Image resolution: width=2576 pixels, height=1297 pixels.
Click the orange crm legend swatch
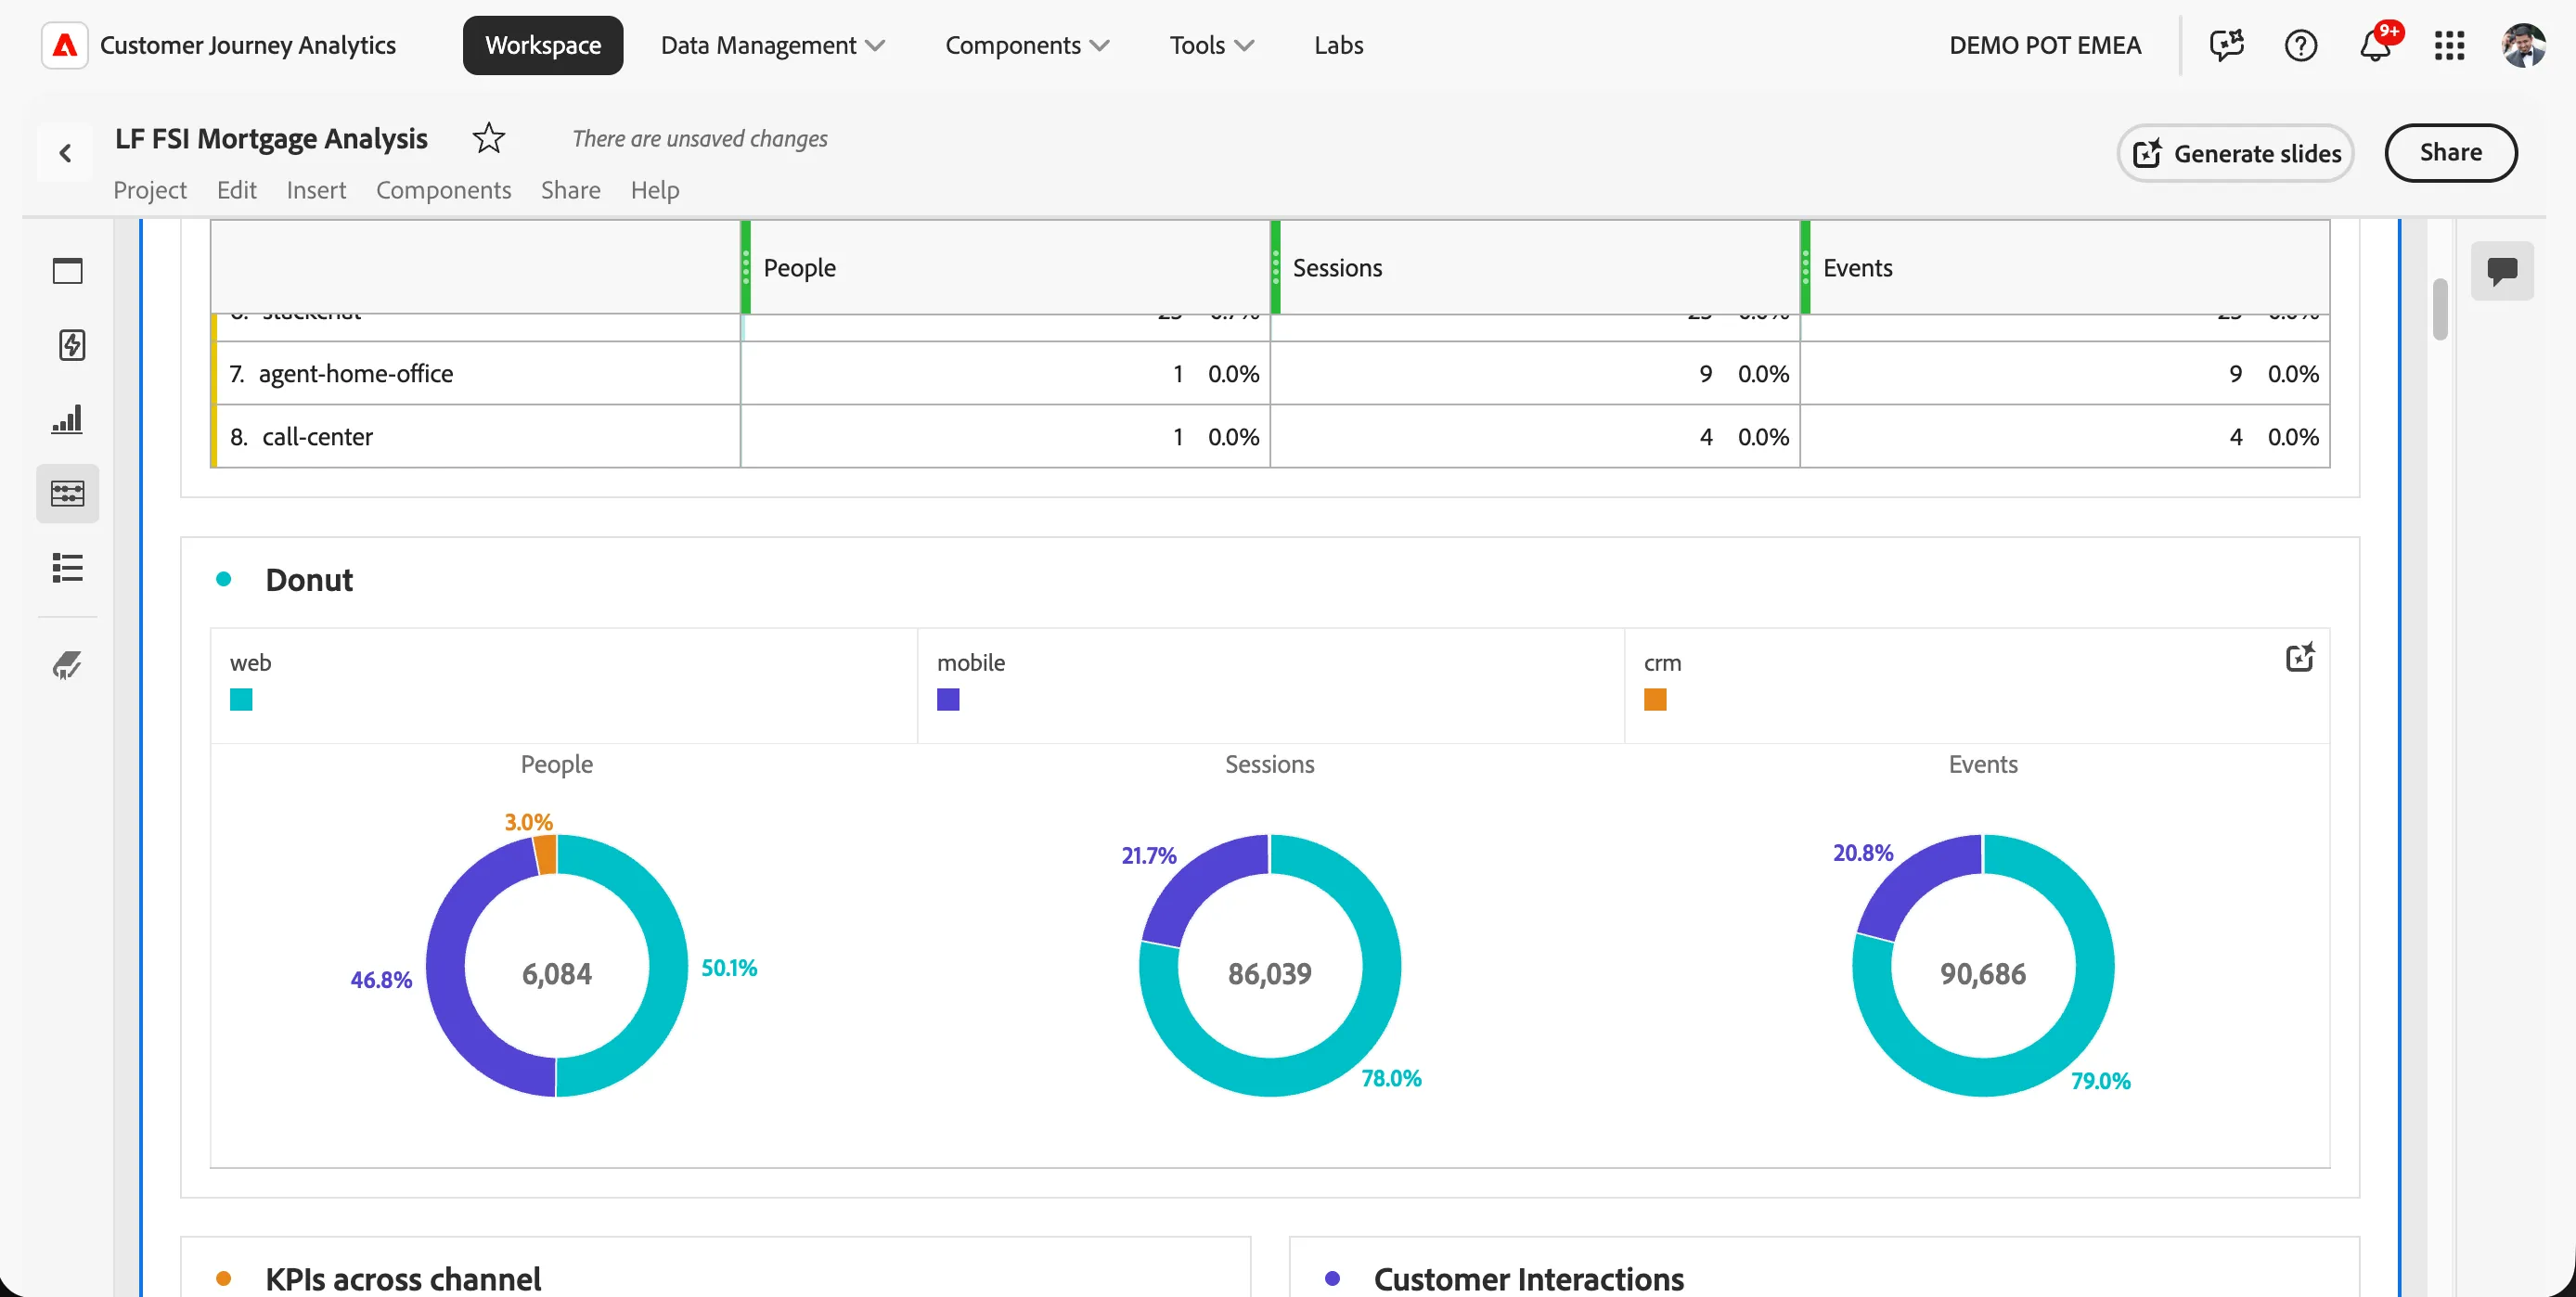tap(1655, 699)
